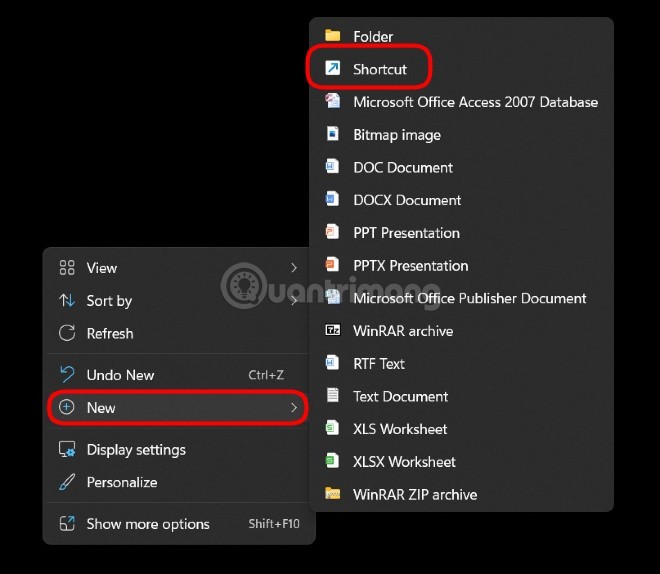Click the Access 2007 Database icon
Image resolution: width=660 pixels, height=574 pixels.
click(333, 102)
